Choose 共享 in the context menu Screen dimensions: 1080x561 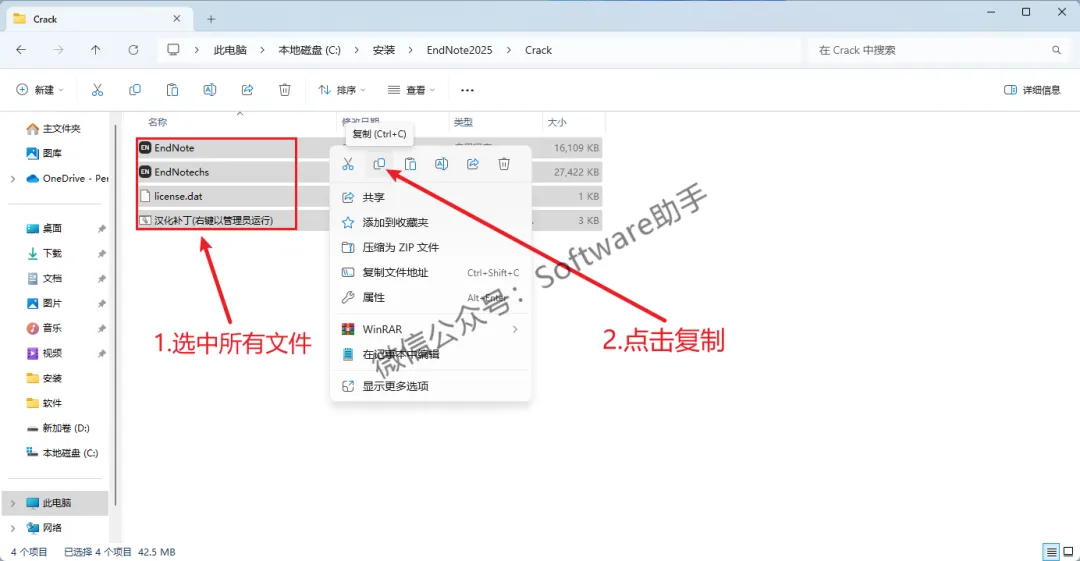[x=430, y=197]
